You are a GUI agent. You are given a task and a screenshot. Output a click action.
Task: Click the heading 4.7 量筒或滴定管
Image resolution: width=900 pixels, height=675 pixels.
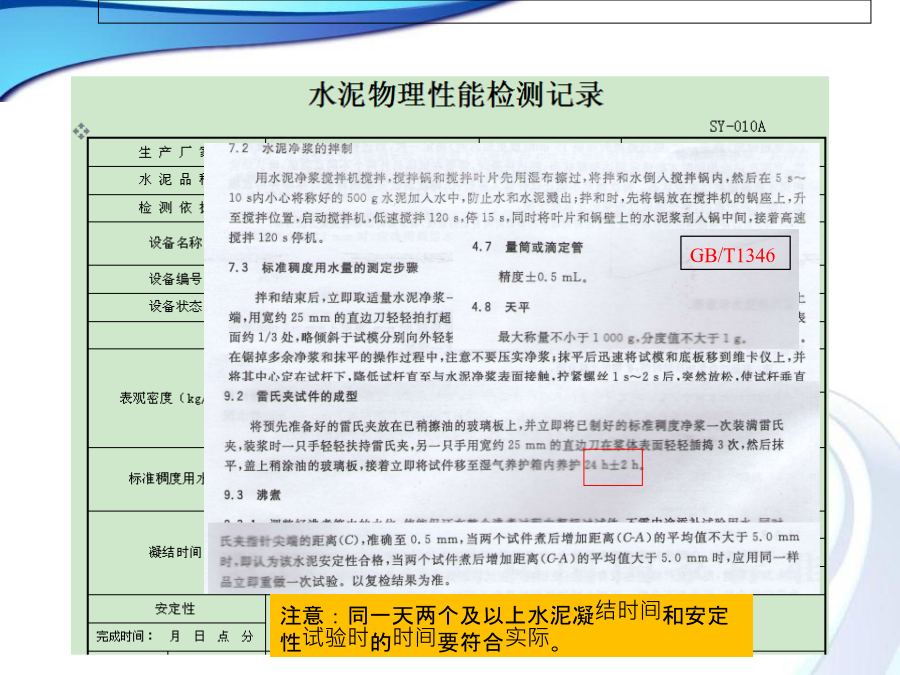click(x=527, y=247)
